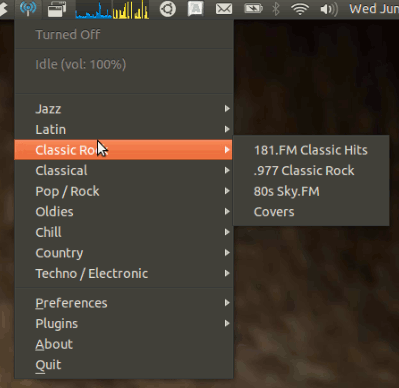This screenshot has width=399, height=388.
Task: Open the blue system monitor graph
Action: coord(93,9)
